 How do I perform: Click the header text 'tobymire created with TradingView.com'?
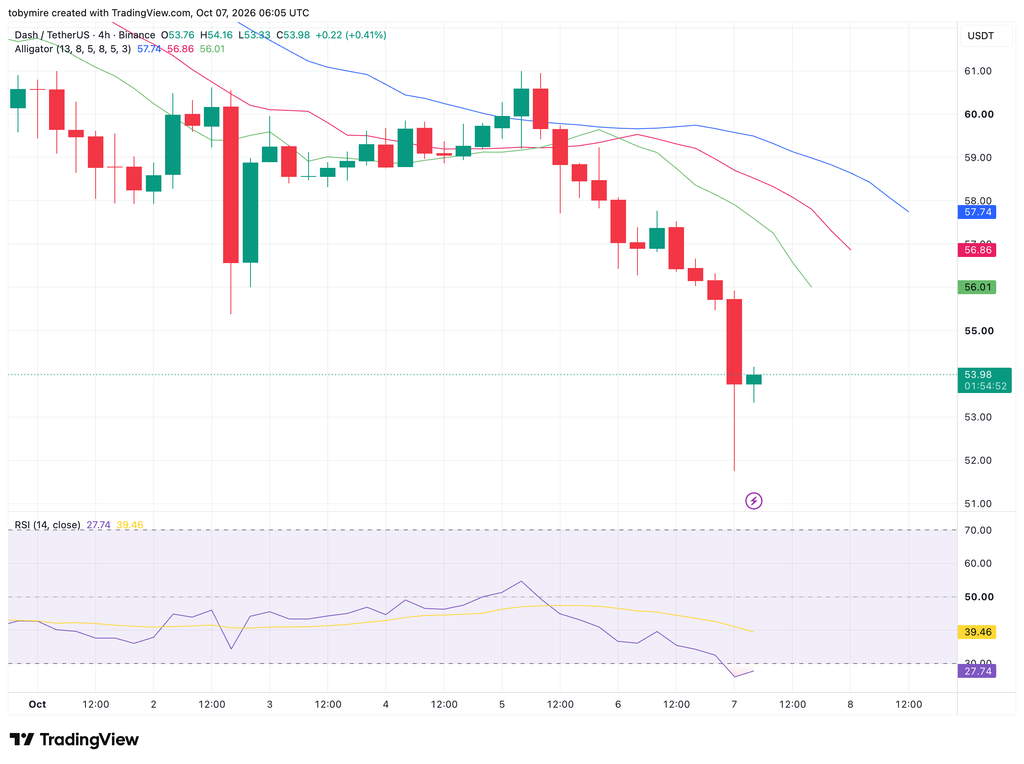coord(100,13)
